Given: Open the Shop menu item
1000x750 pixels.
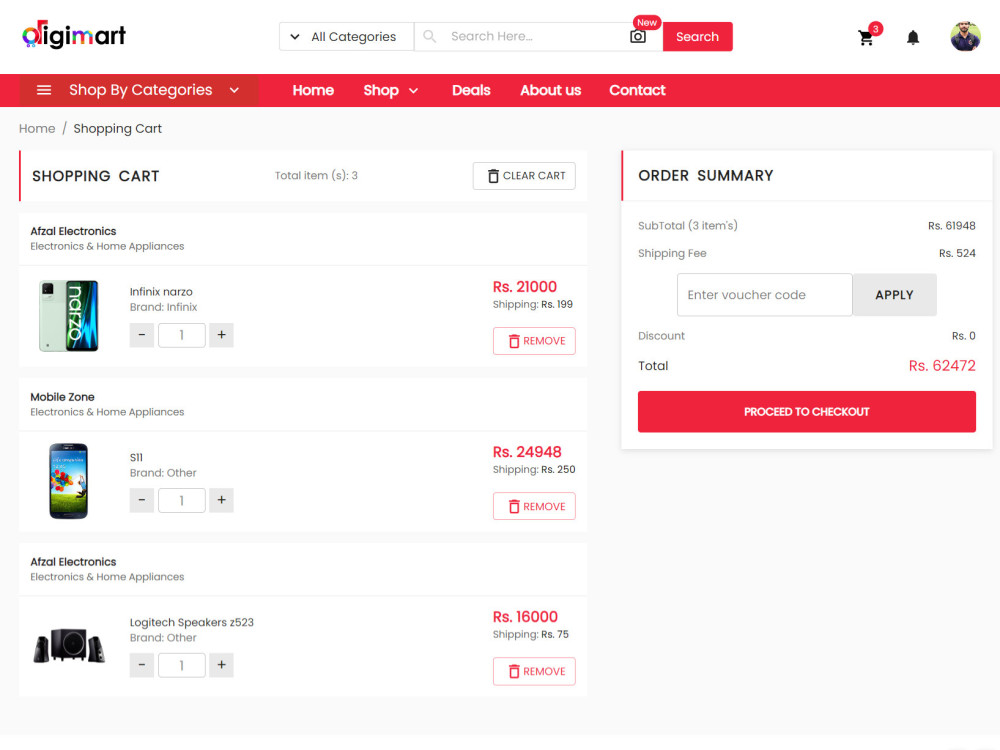Looking at the screenshot, I should point(381,90).
